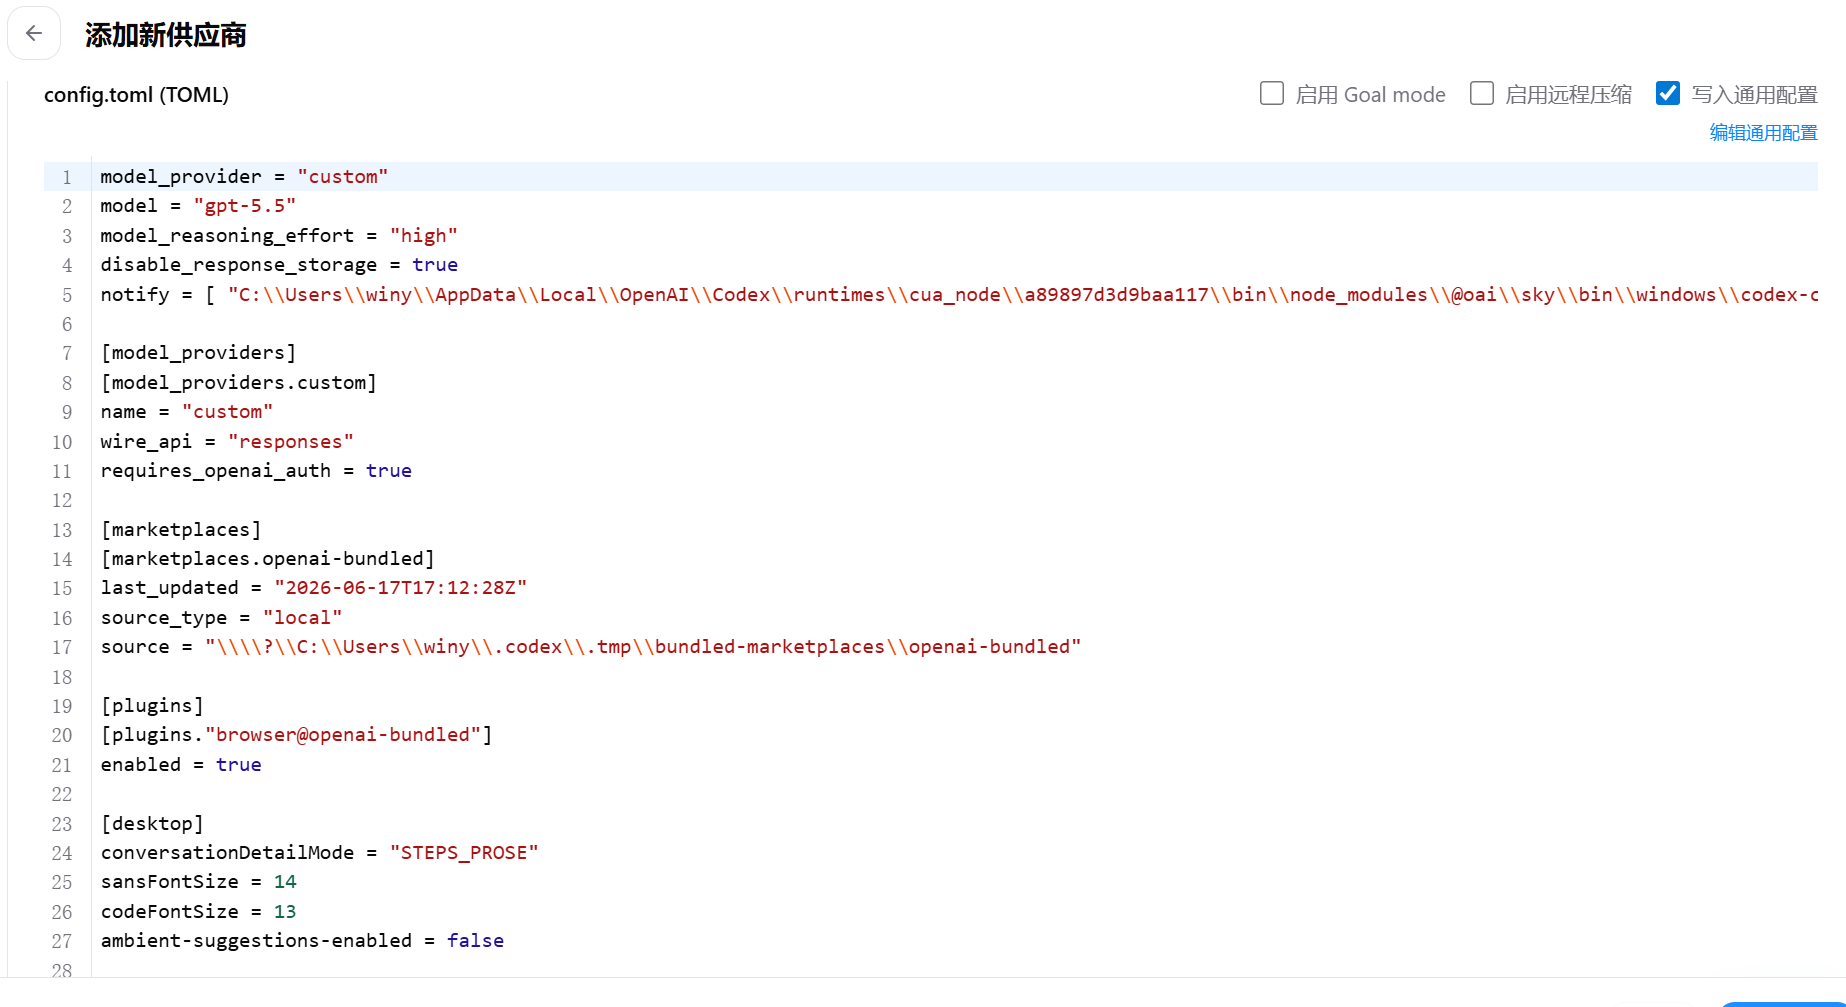This screenshot has height=1007, width=1846.
Task: Select line number 1 in gutter
Action: coord(67,178)
